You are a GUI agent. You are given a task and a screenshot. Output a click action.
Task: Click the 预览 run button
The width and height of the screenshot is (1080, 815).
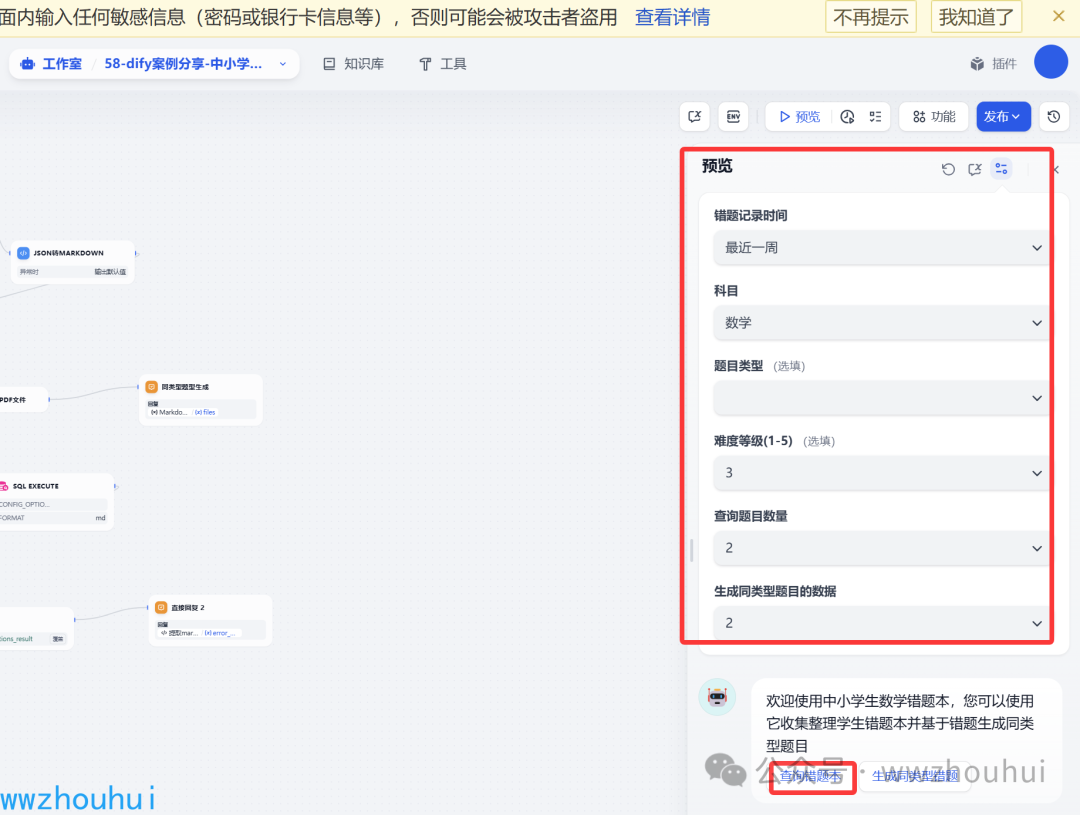799,116
